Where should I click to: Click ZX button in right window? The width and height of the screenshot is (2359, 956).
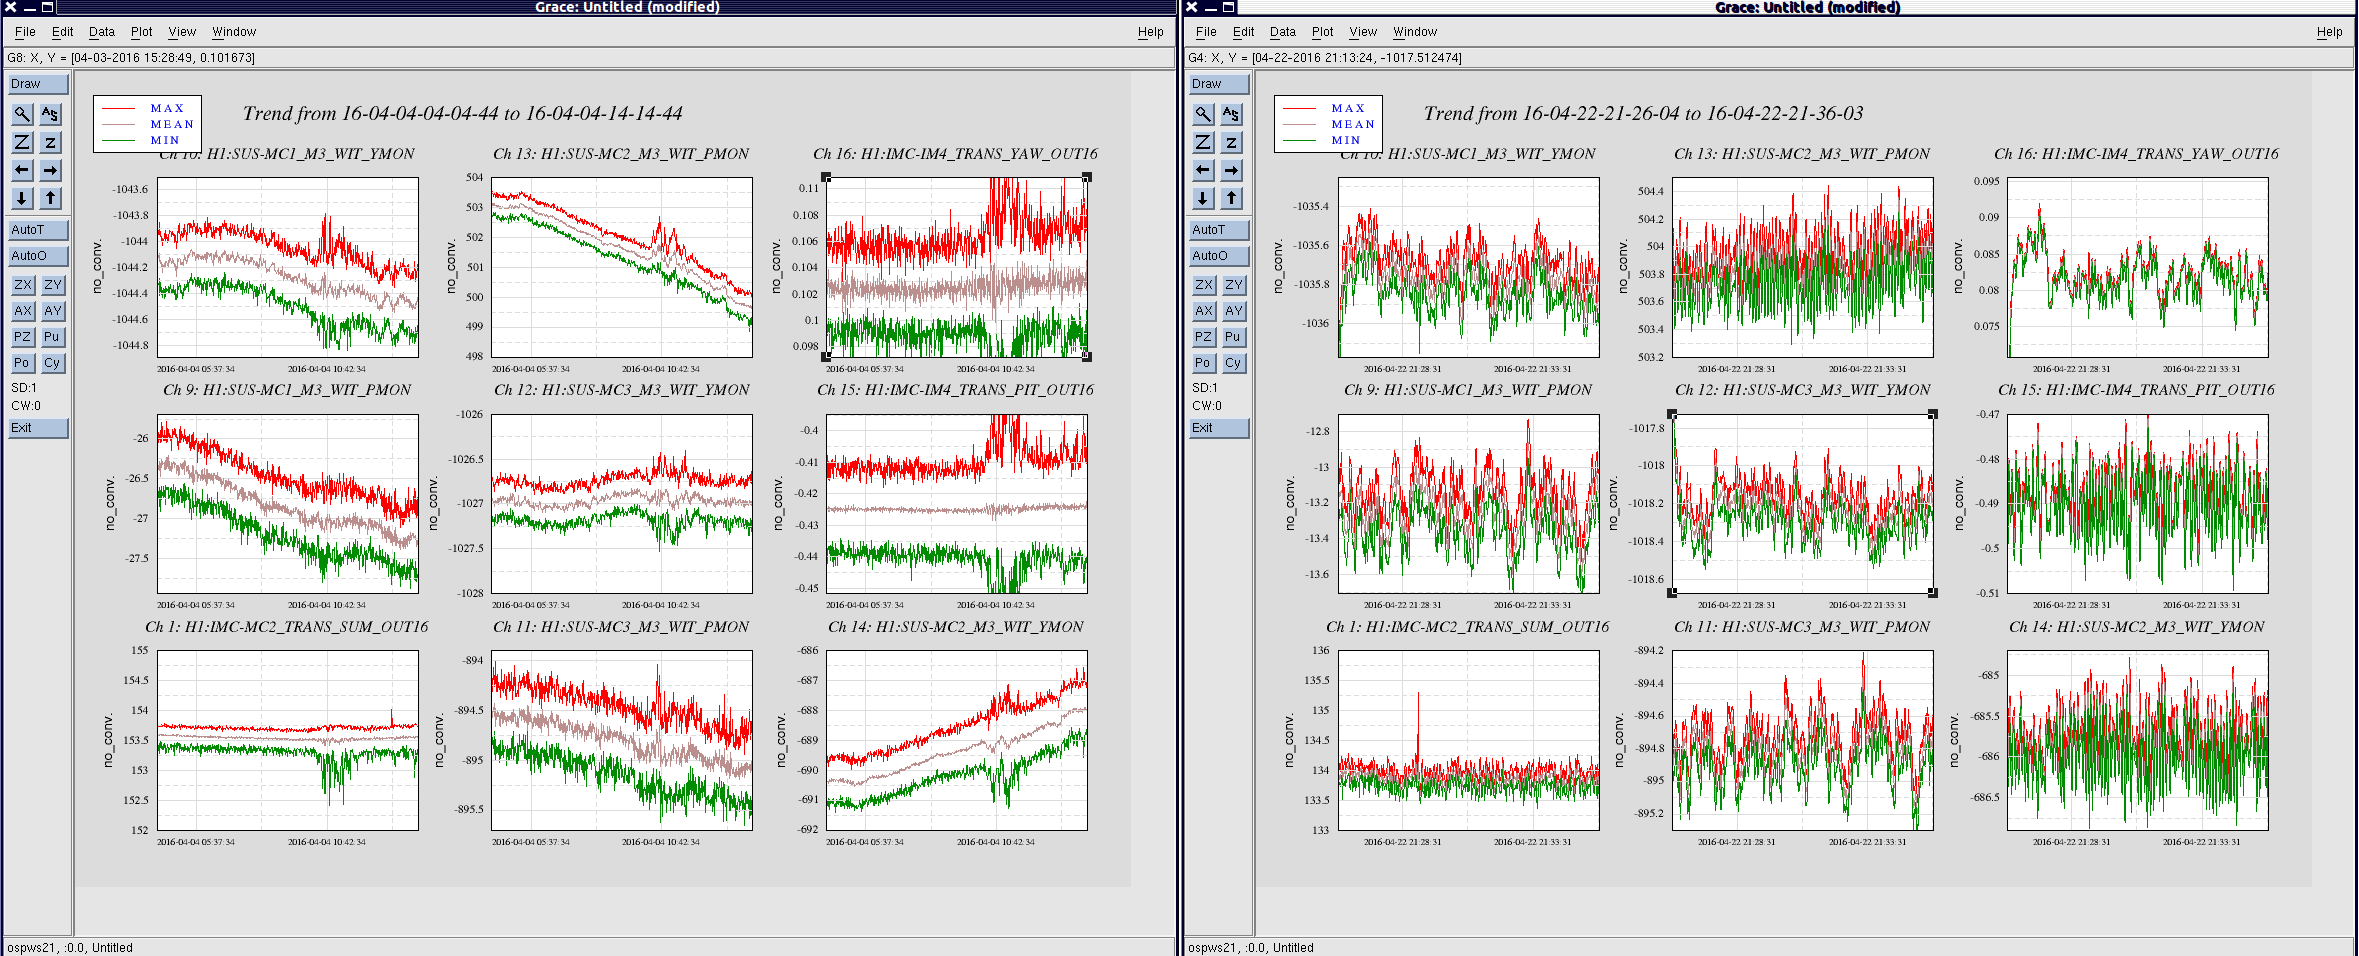[1203, 285]
